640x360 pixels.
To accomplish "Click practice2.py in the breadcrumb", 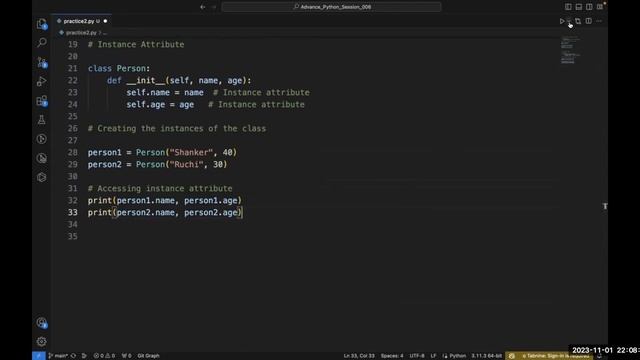I will (x=81, y=33).
